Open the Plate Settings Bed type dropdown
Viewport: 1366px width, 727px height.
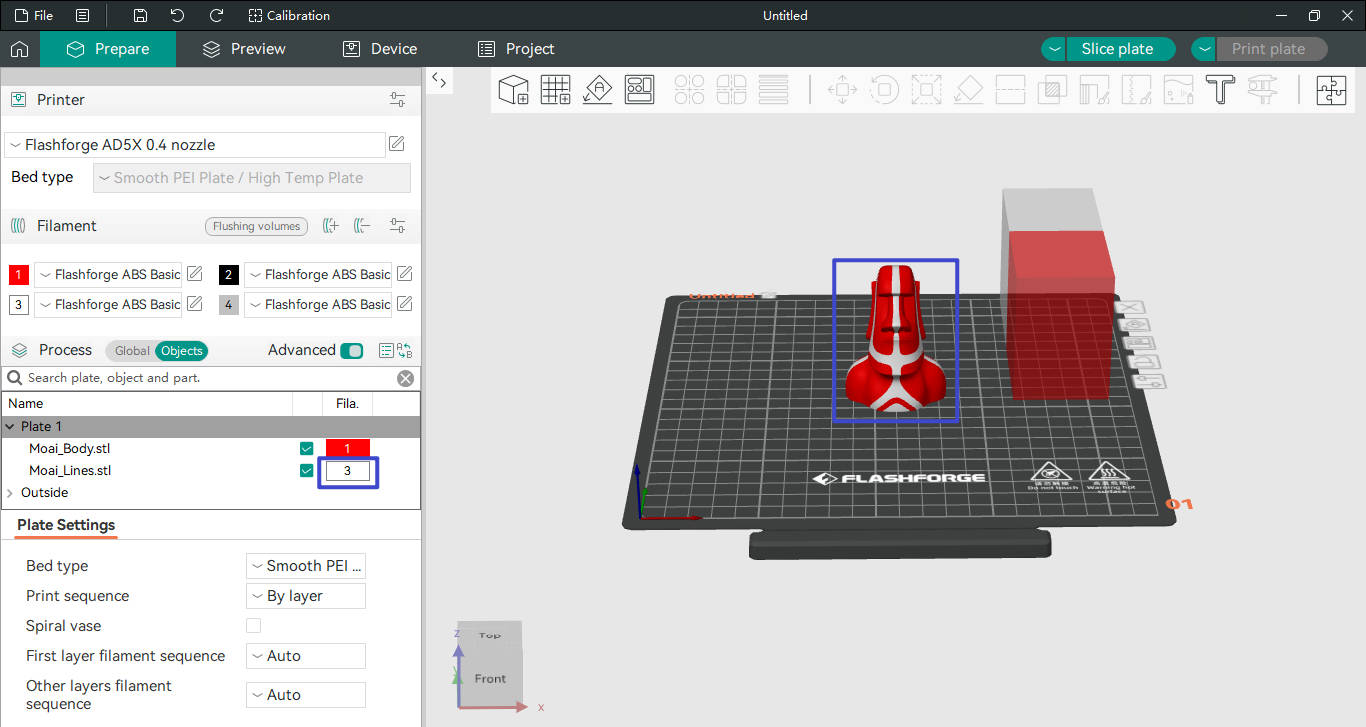[x=306, y=566]
